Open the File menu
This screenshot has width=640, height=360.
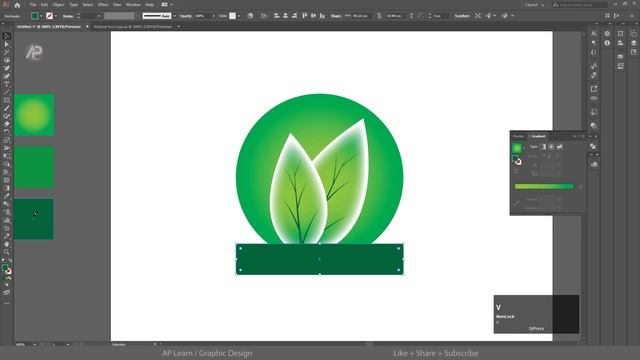click(x=33, y=4)
